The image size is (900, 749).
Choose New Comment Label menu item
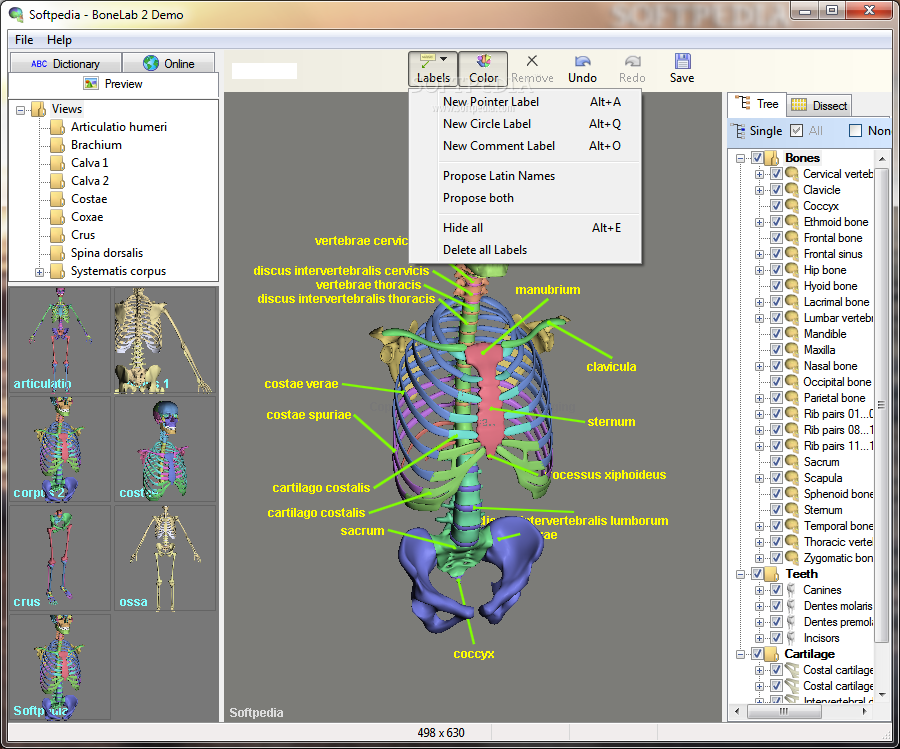click(x=525, y=146)
